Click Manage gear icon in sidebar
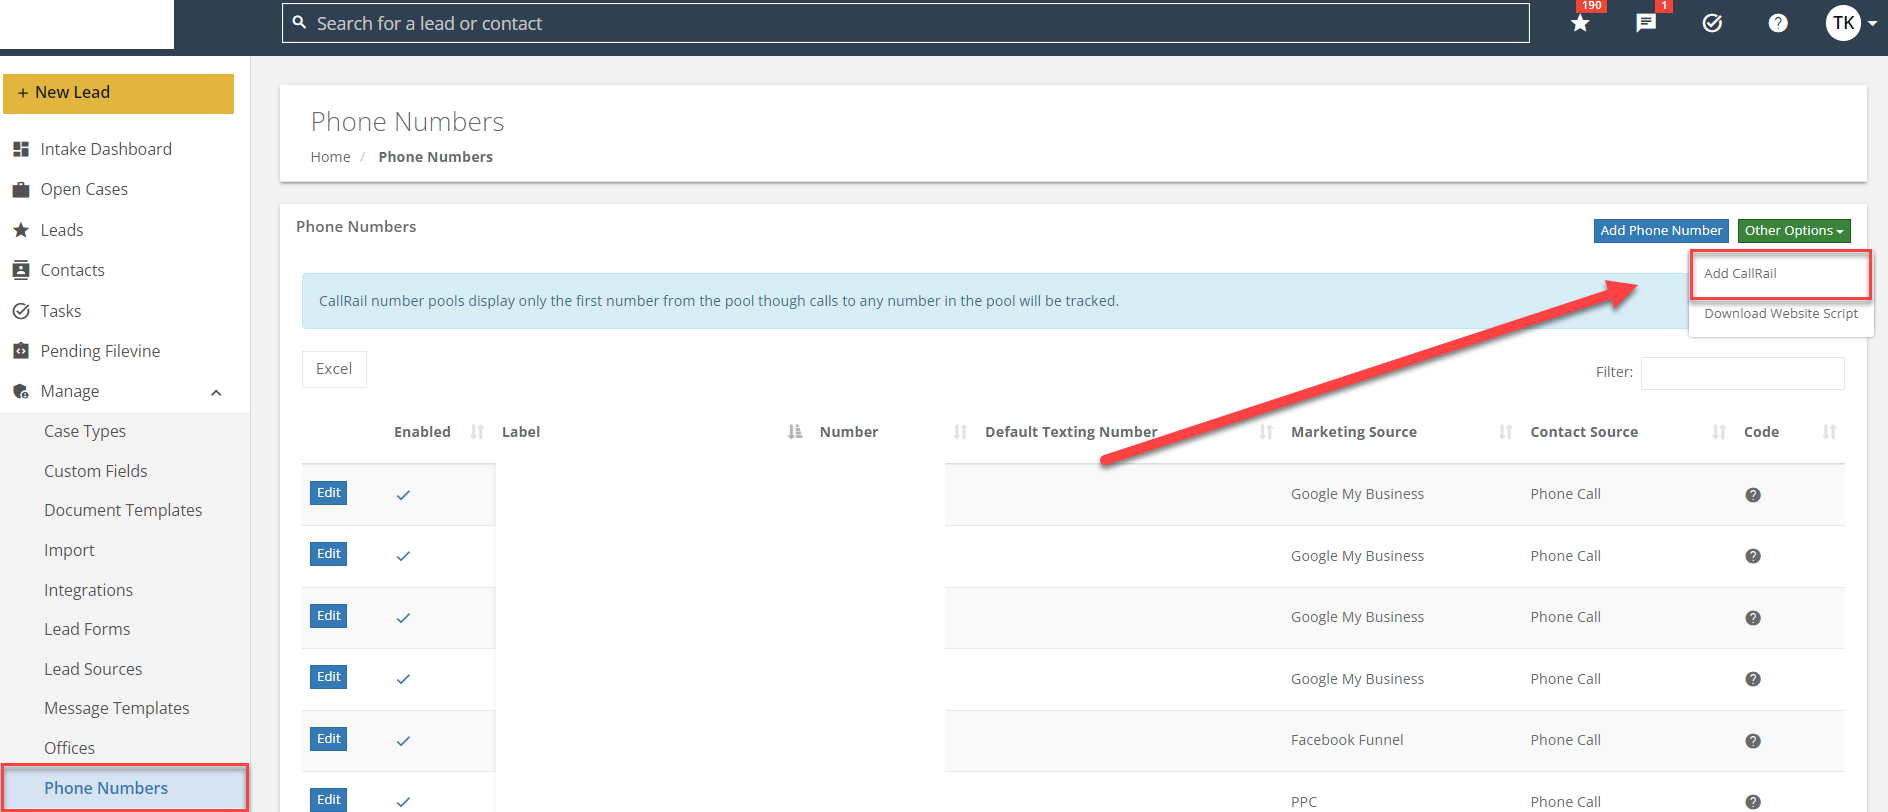This screenshot has width=1888, height=812. (20, 392)
